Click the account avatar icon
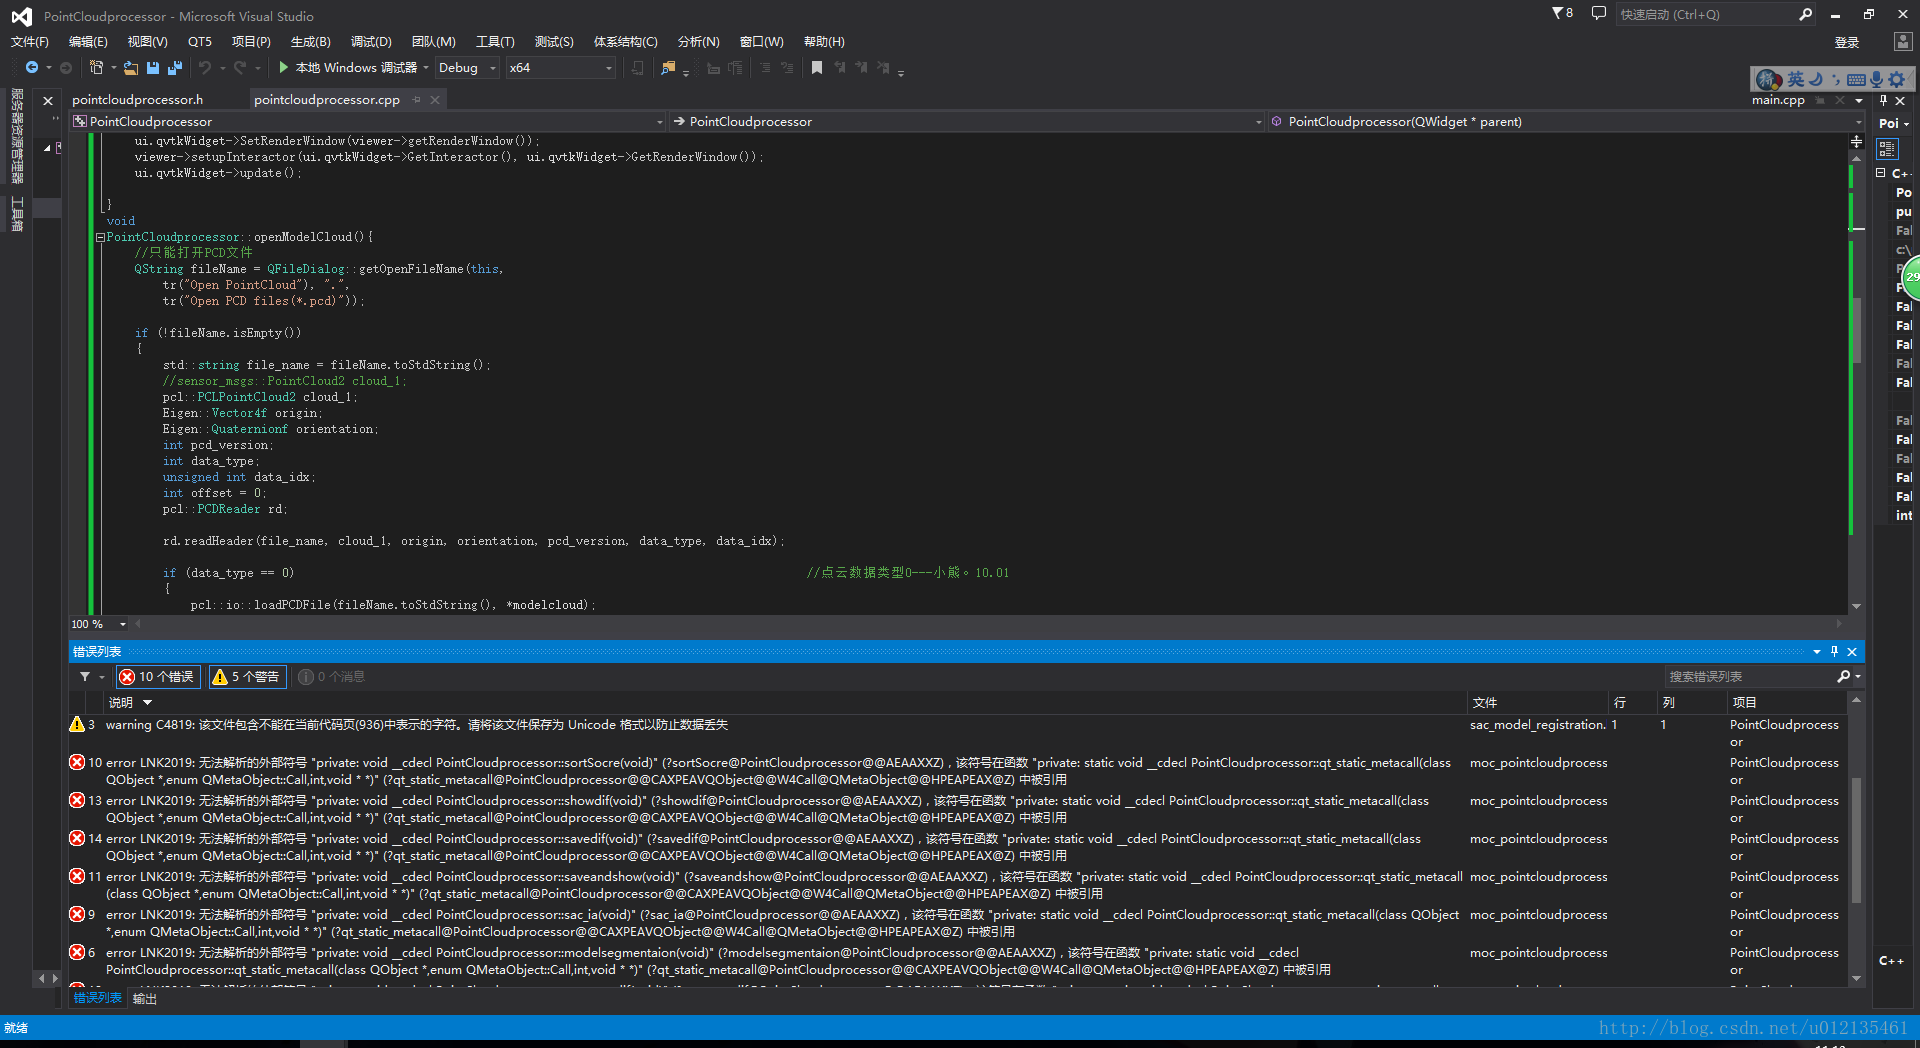This screenshot has height=1048, width=1920. 1903,42
